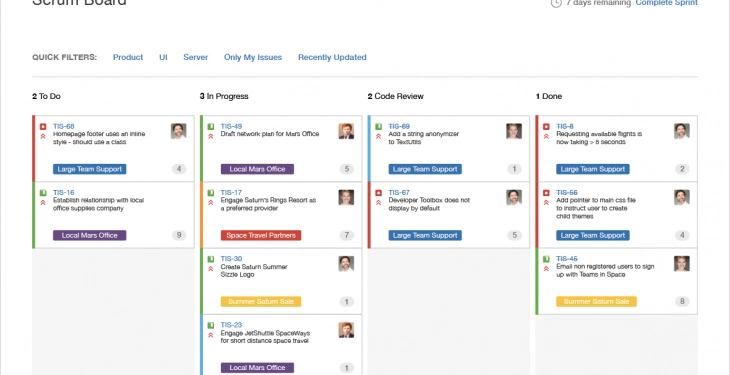Image resolution: width=730 pixels, height=375 pixels.
Task: Enable the Recently Updated filter
Action: point(332,57)
